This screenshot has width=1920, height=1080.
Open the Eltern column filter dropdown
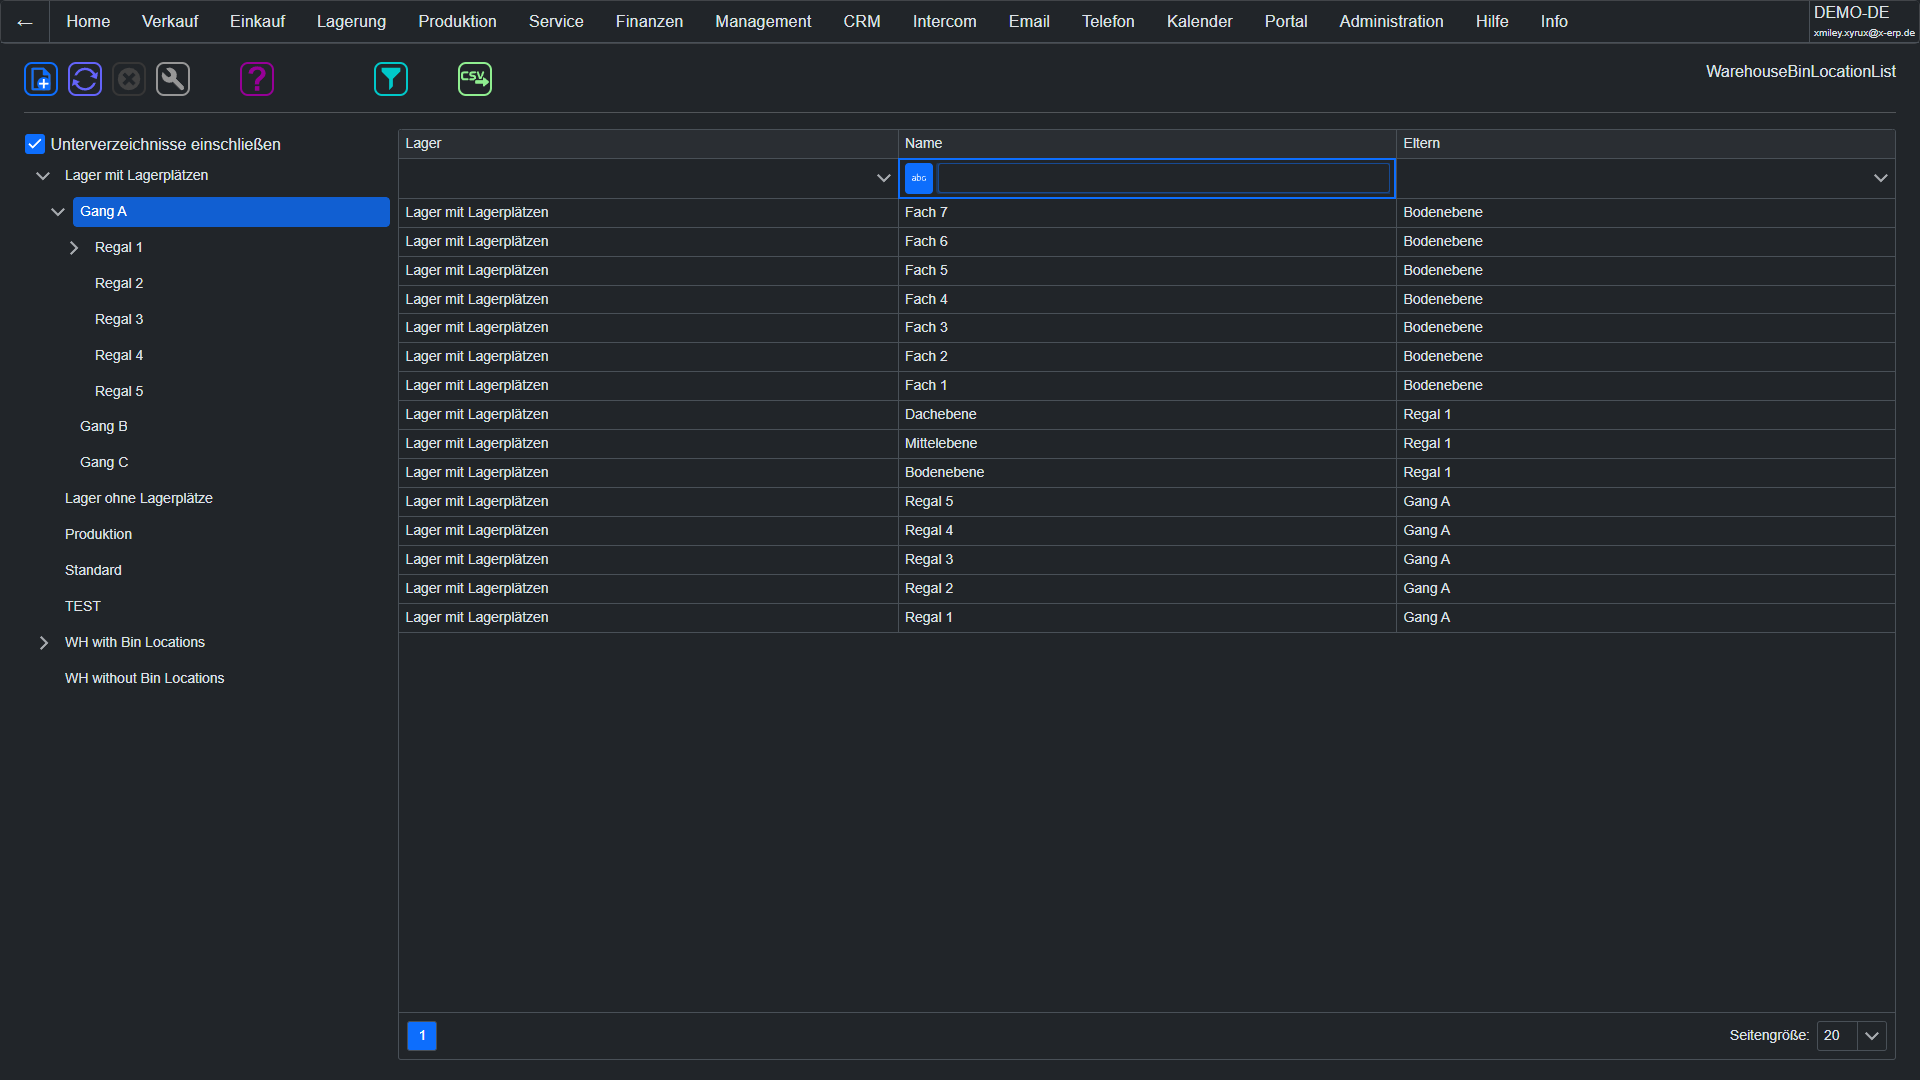pyautogui.click(x=1880, y=178)
